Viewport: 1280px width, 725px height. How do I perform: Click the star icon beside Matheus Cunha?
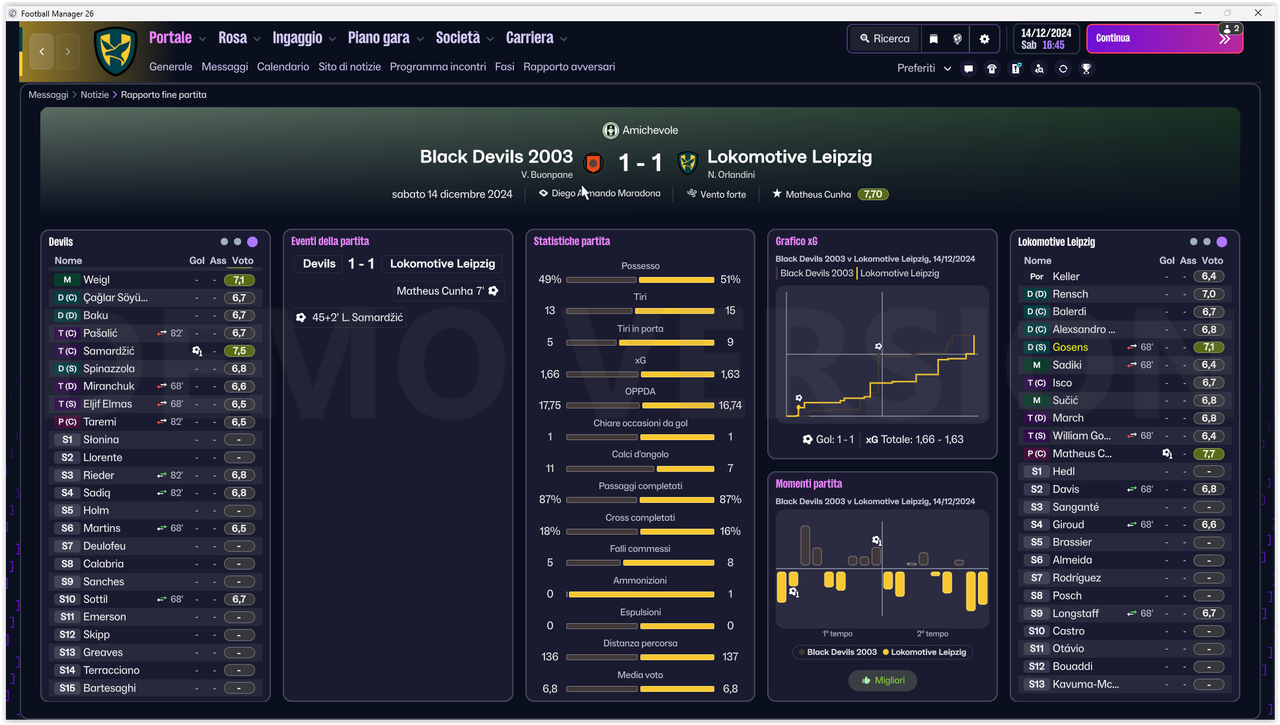(777, 194)
